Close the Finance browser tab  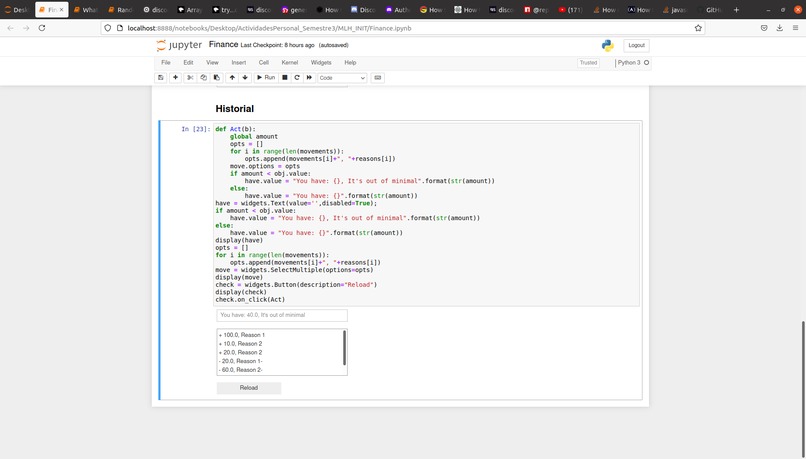tap(61, 10)
